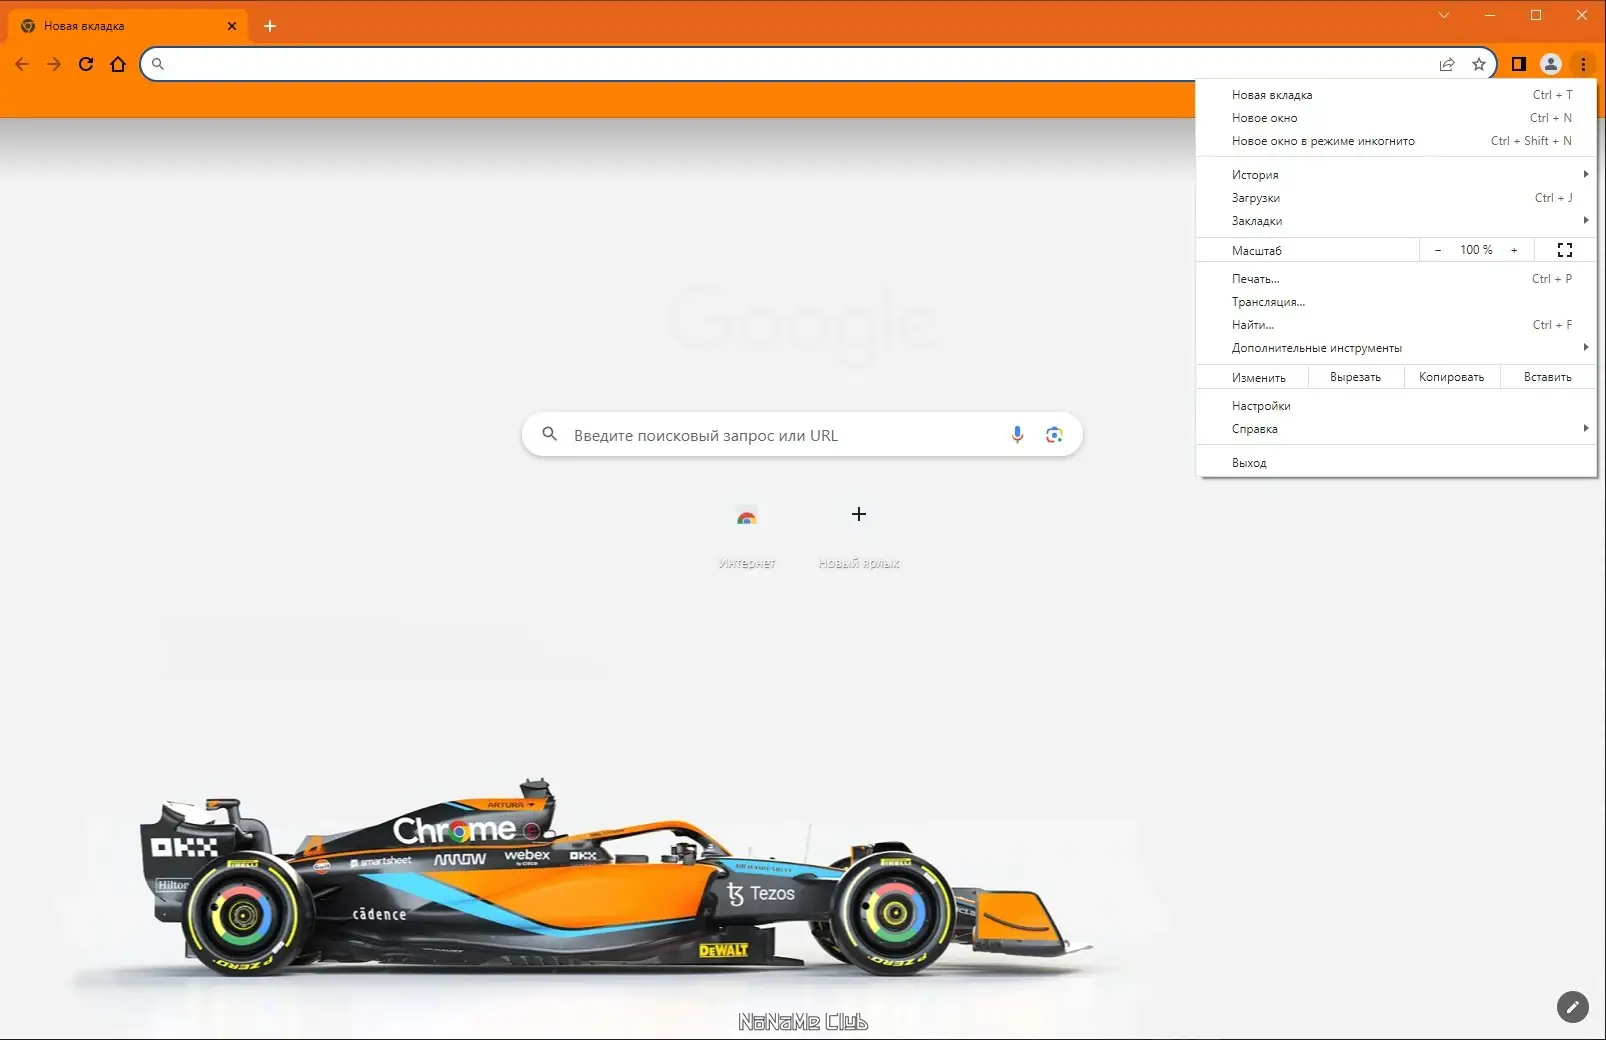Go back using the back arrow

click(22, 64)
